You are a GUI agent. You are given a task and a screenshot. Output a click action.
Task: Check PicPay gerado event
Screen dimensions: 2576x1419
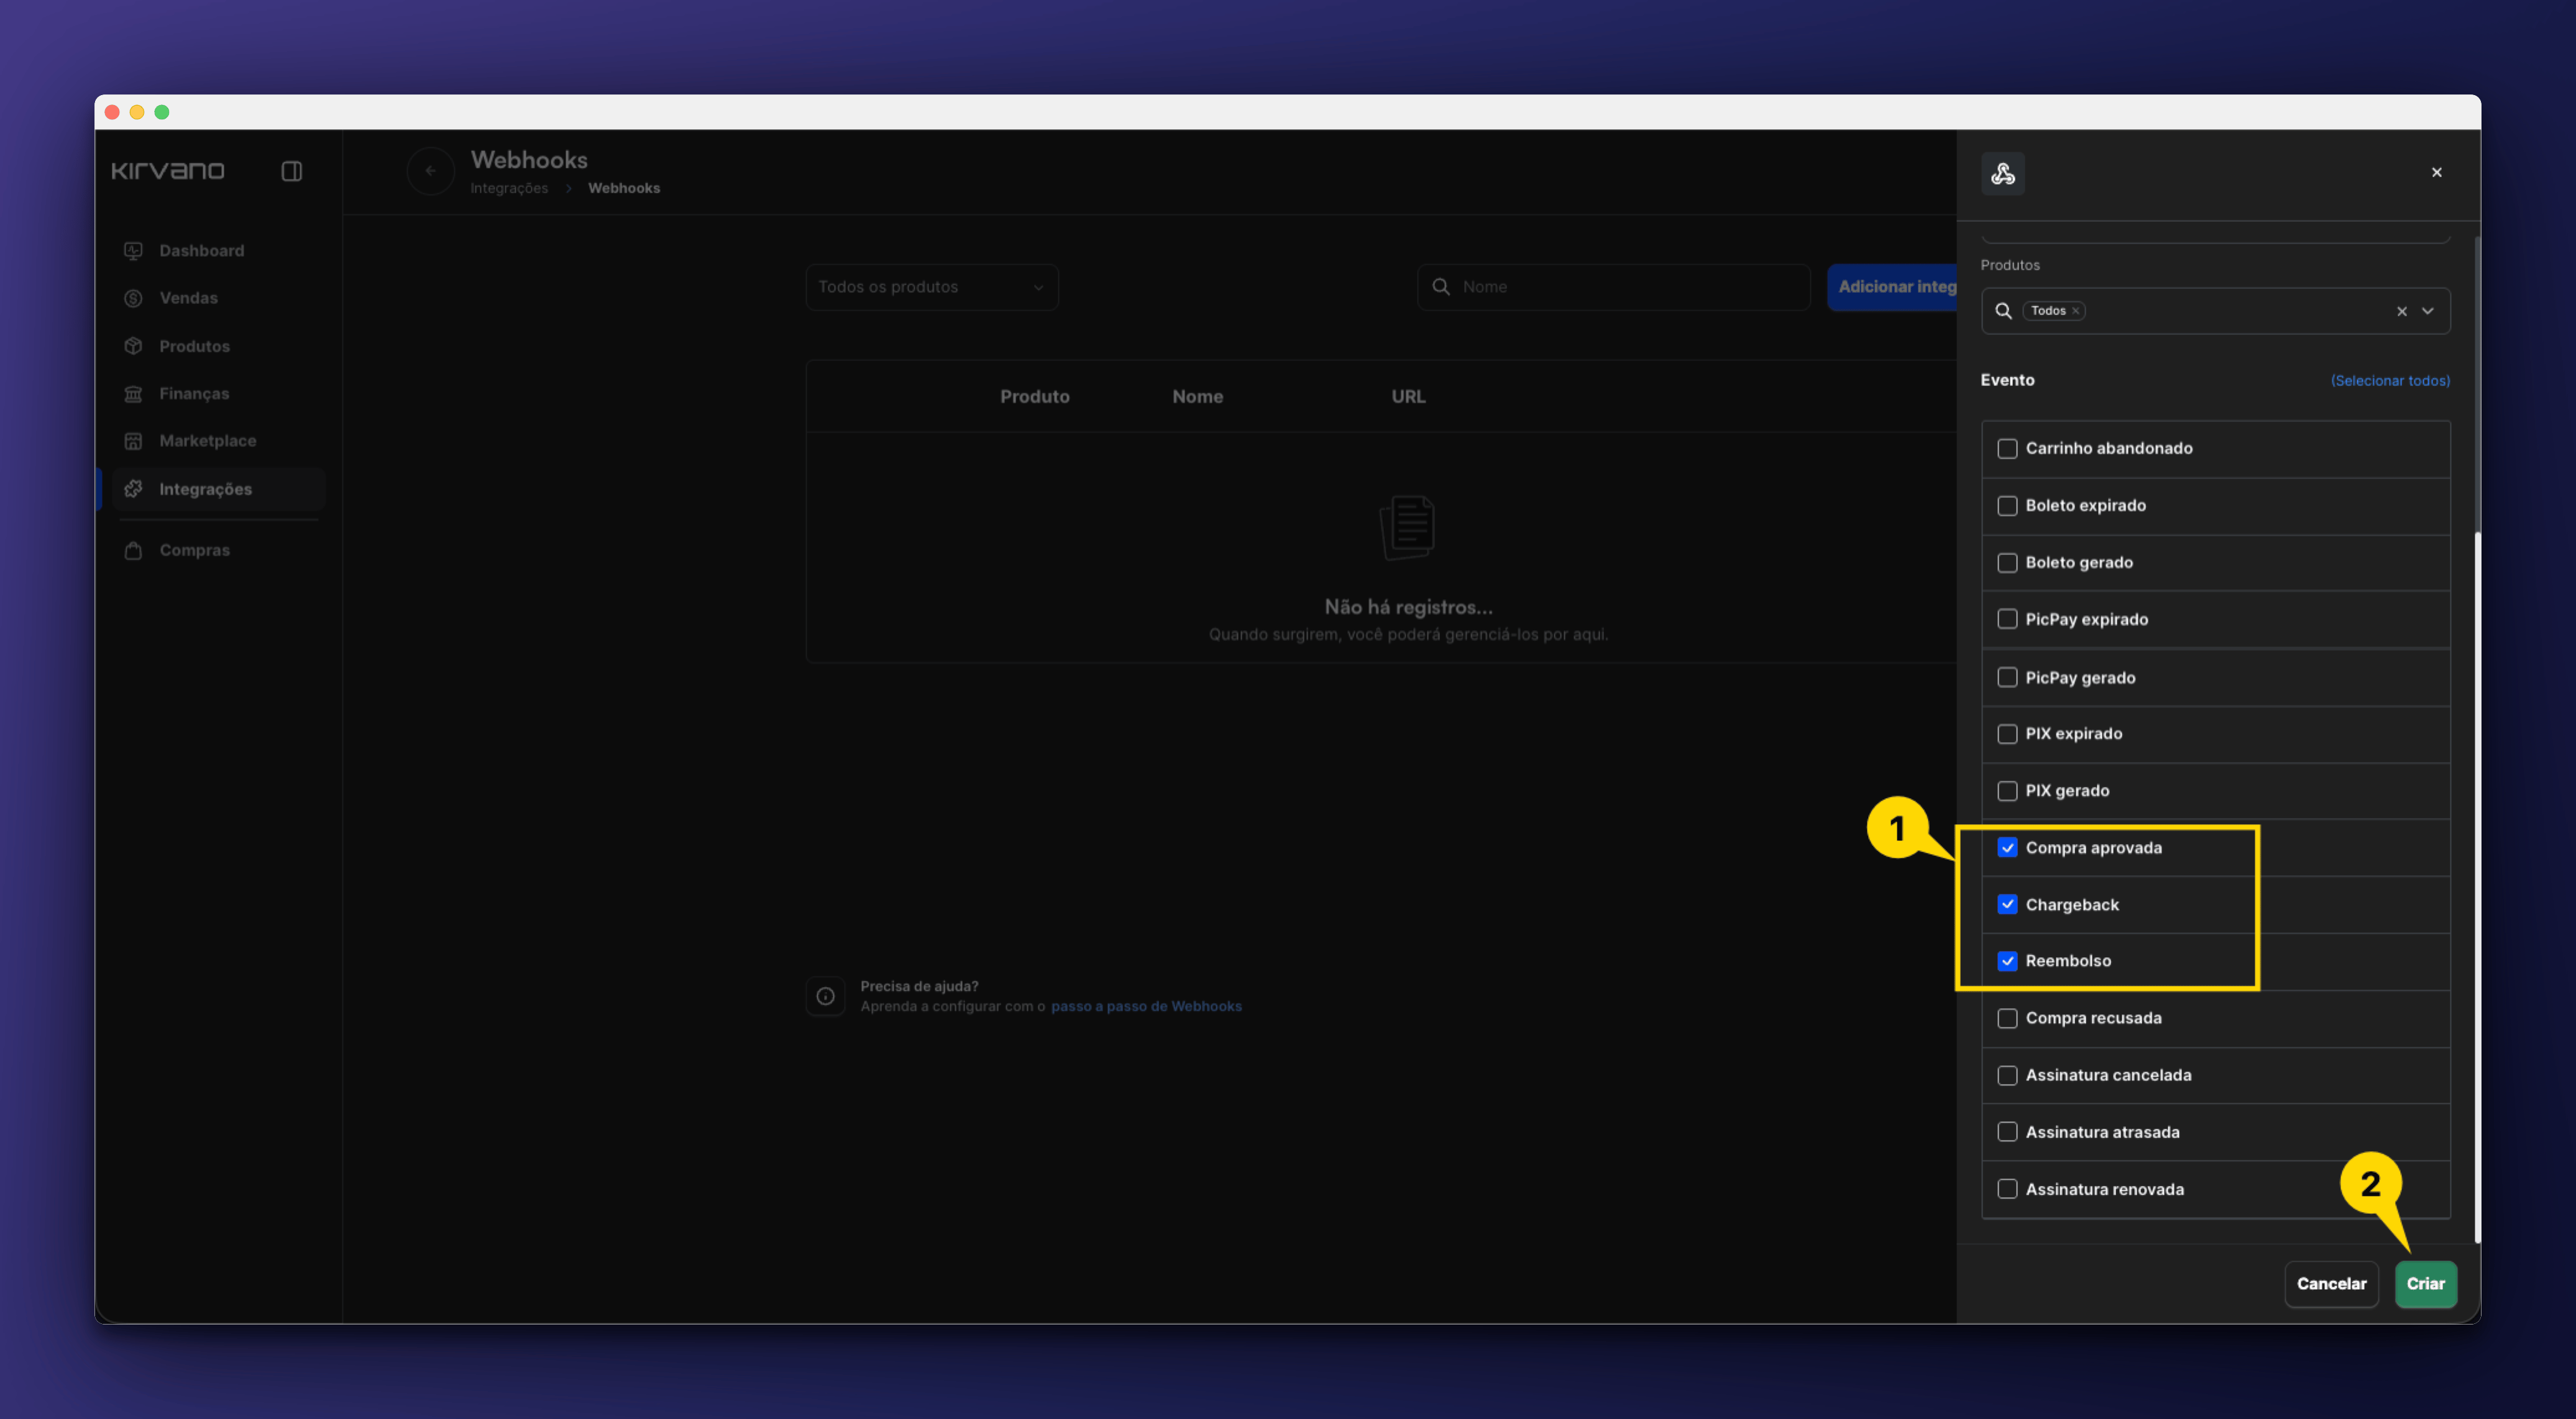pos(2007,678)
